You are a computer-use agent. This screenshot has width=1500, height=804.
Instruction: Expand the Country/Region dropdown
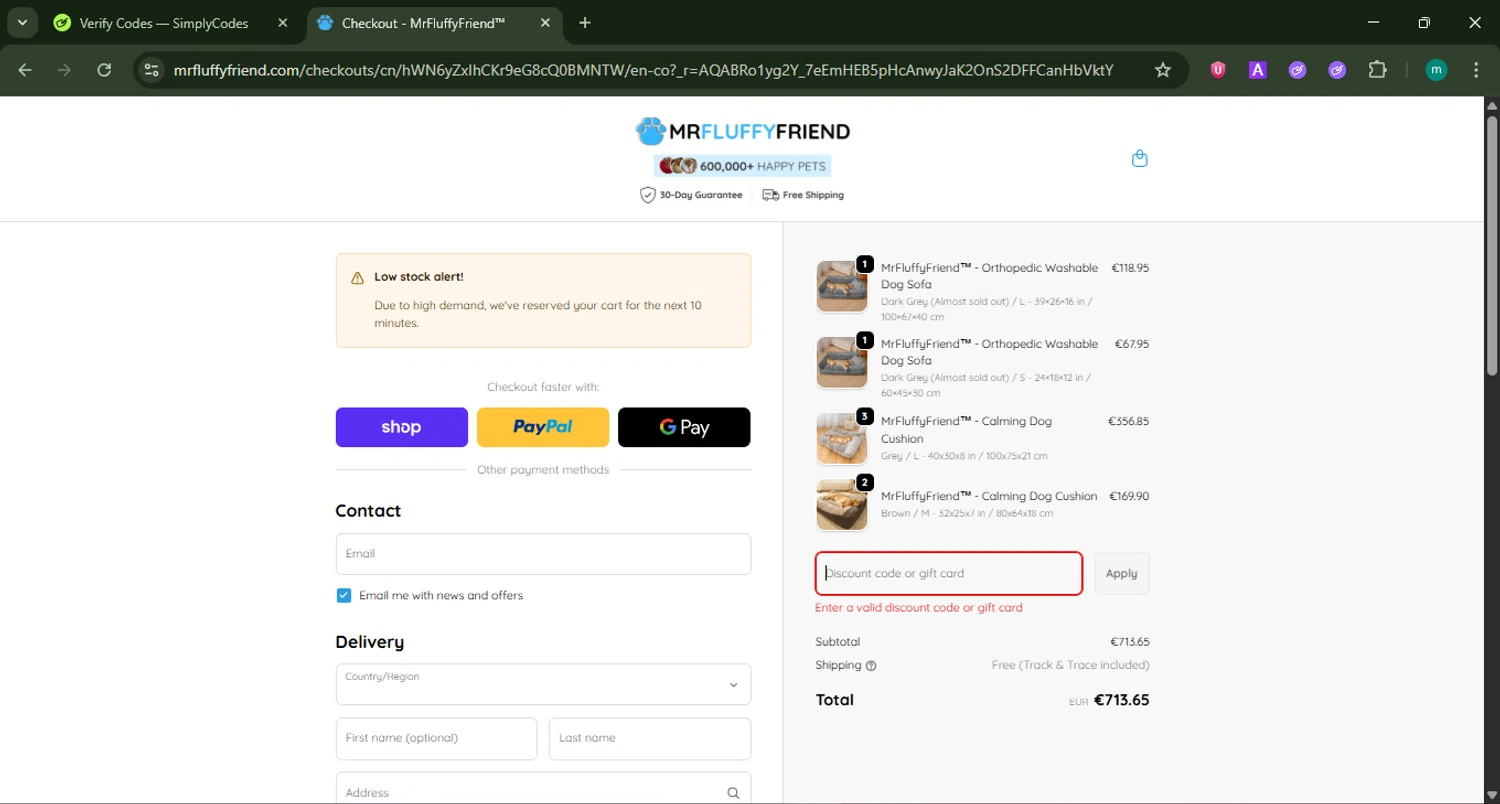543,684
